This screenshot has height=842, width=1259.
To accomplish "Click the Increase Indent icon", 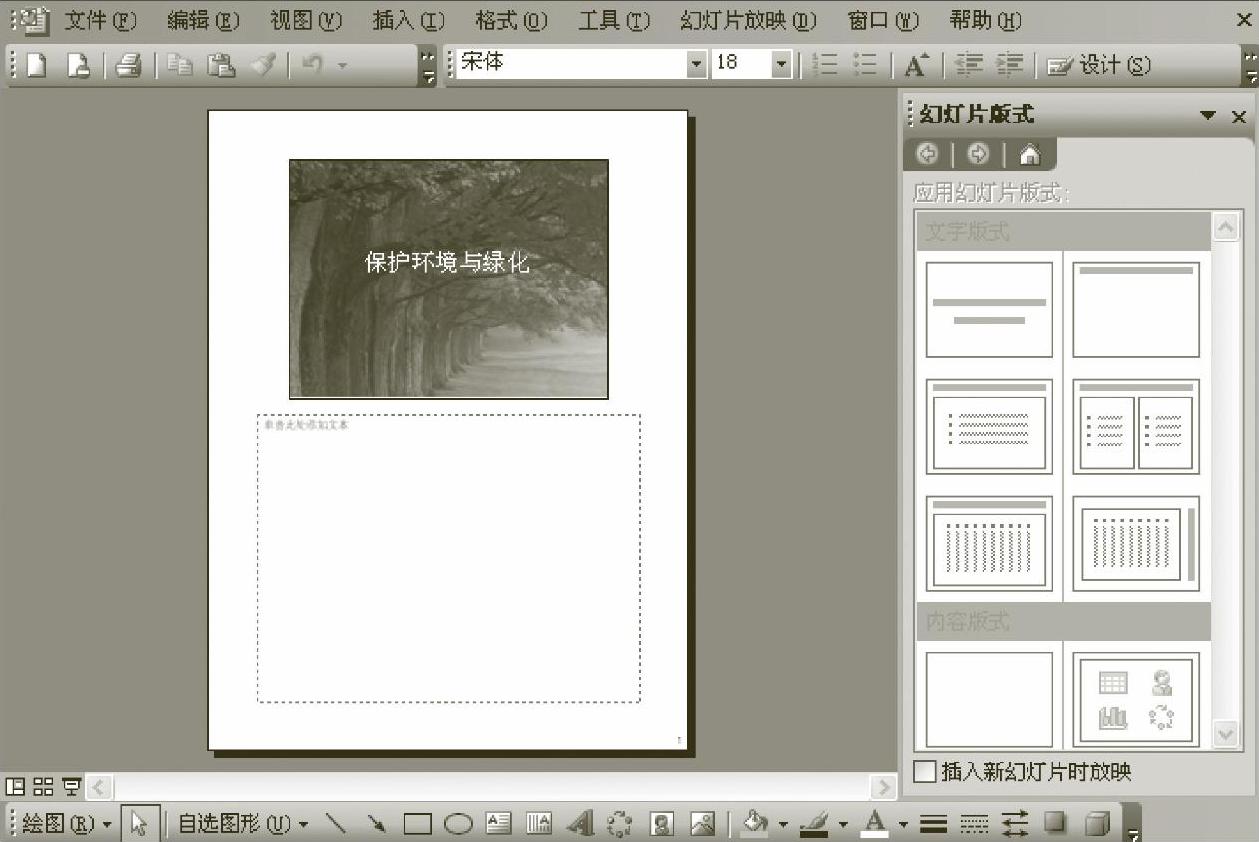I will (x=1010, y=65).
